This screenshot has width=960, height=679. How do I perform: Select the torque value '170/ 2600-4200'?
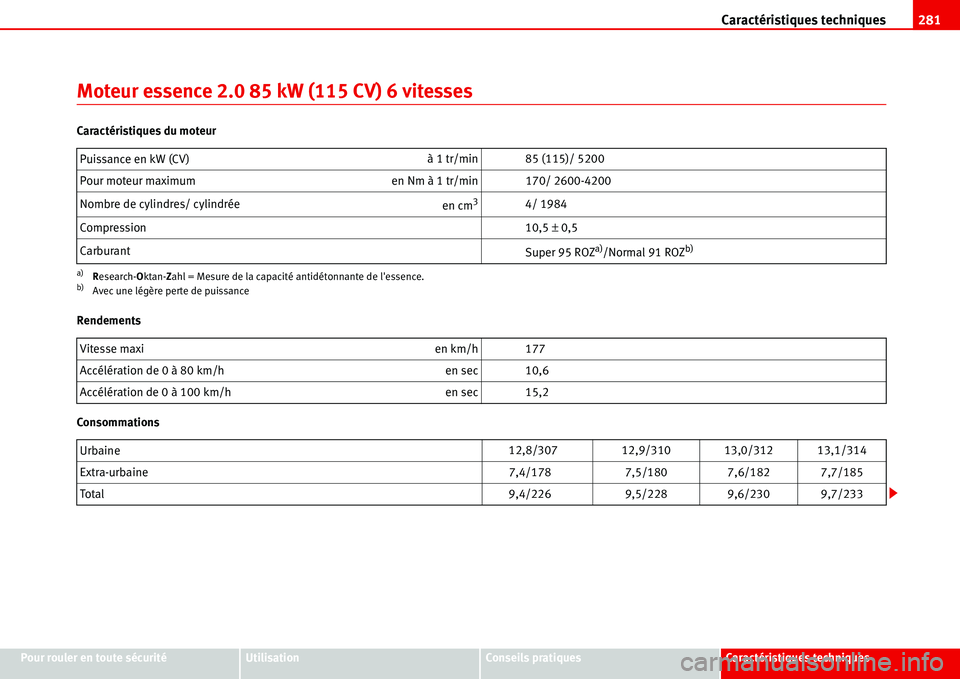tap(568, 181)
